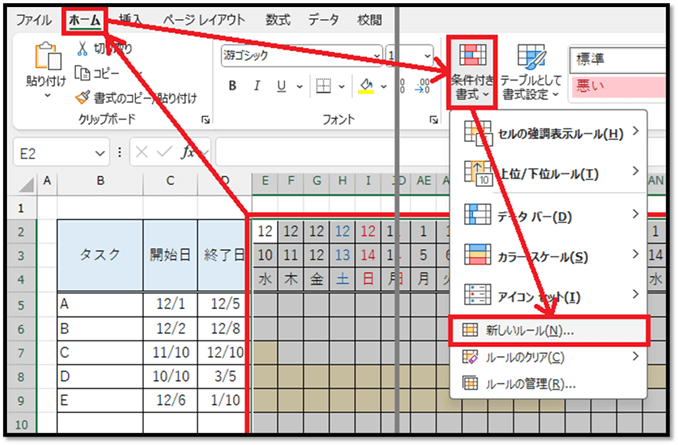Click the Insert Function fx icon

(188, 153)
